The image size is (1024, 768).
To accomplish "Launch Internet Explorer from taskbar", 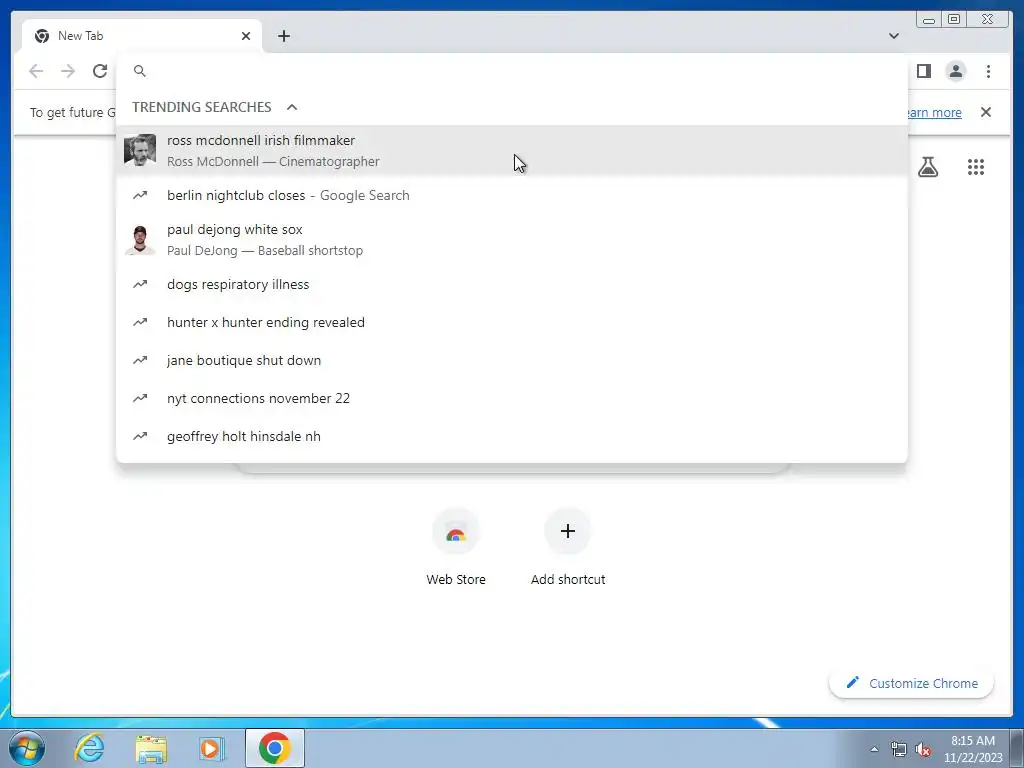I will click(x=89, y=748).
